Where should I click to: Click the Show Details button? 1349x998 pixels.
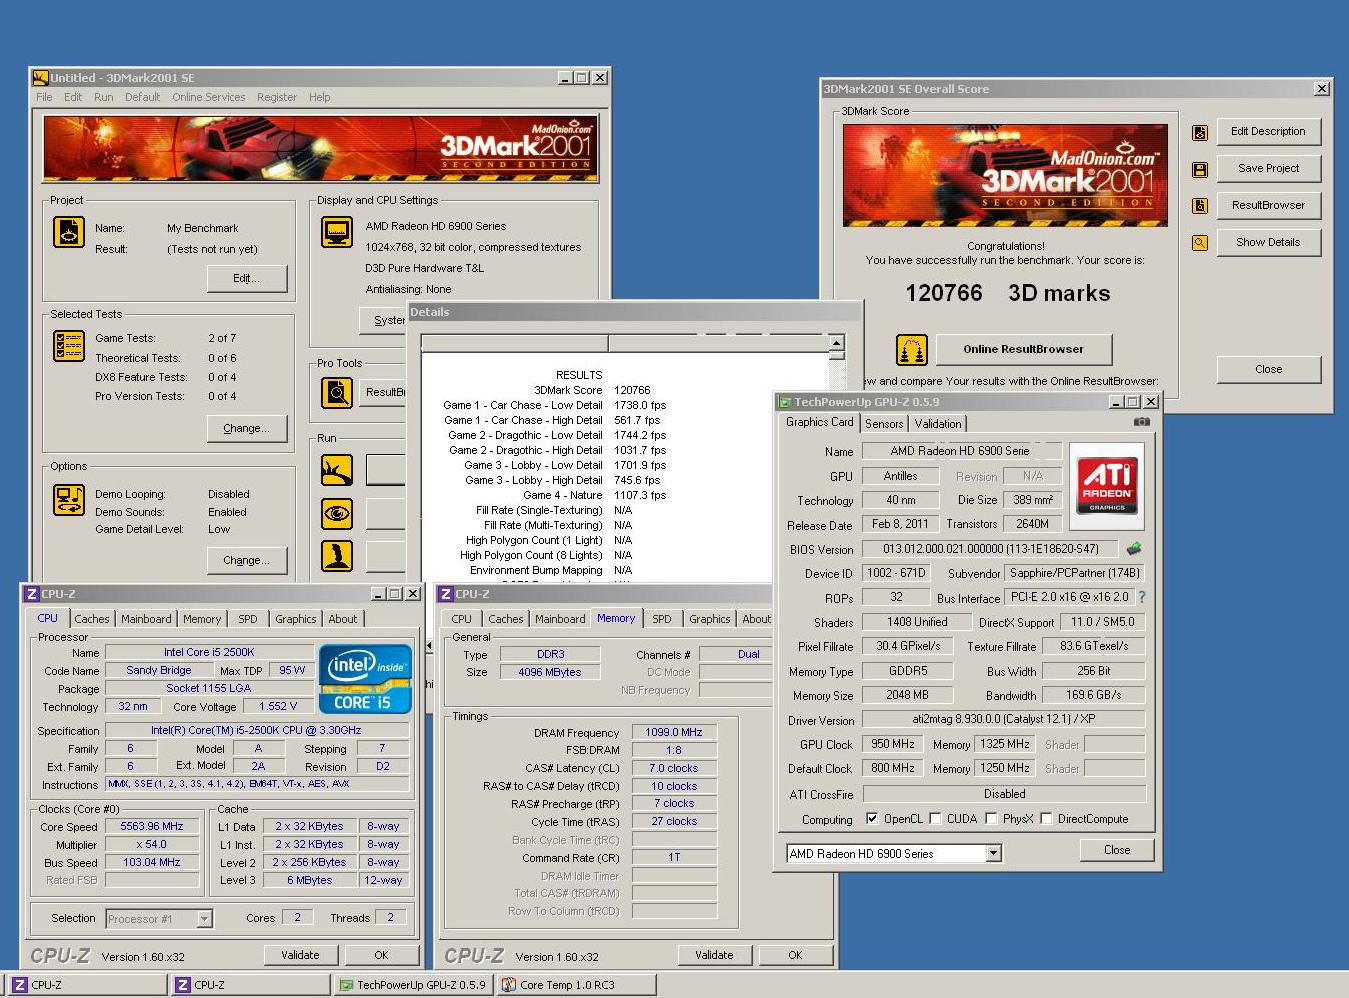coord(1268,242)
